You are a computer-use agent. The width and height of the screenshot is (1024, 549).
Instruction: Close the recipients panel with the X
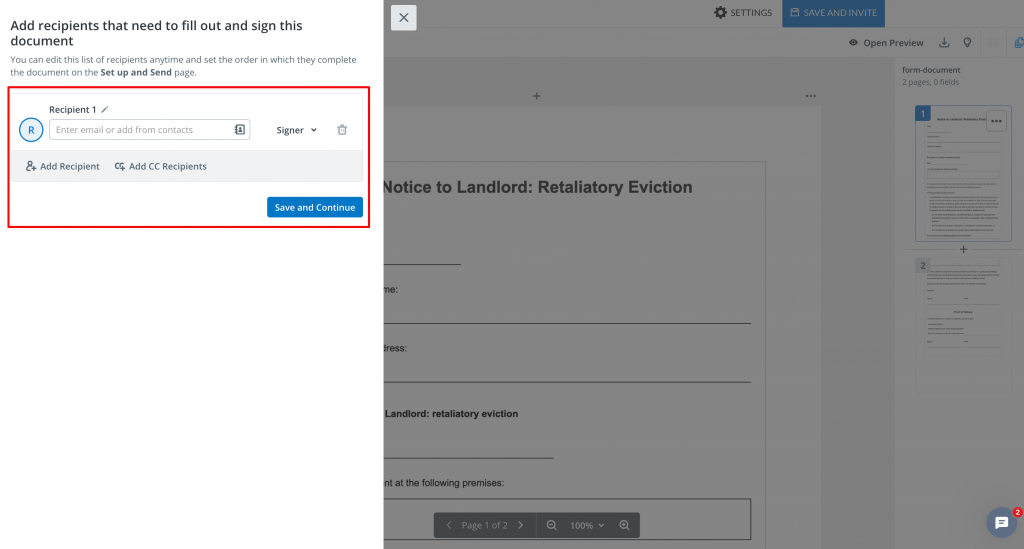(404, 18)
